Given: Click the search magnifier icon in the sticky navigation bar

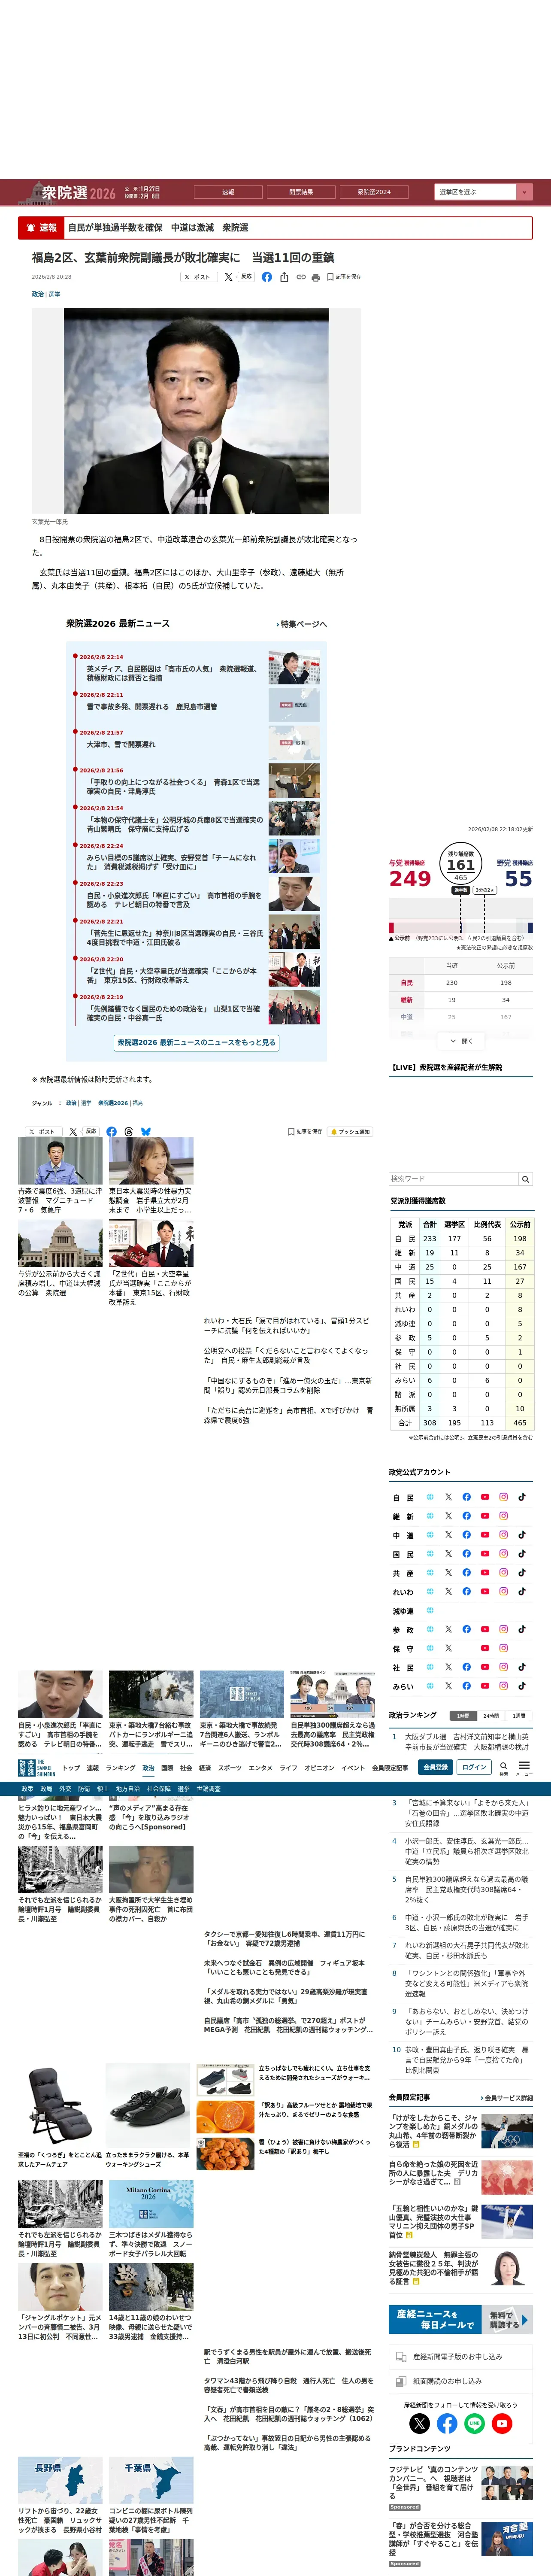Looking at the screenshot, I should click(x=503, y=1767).
